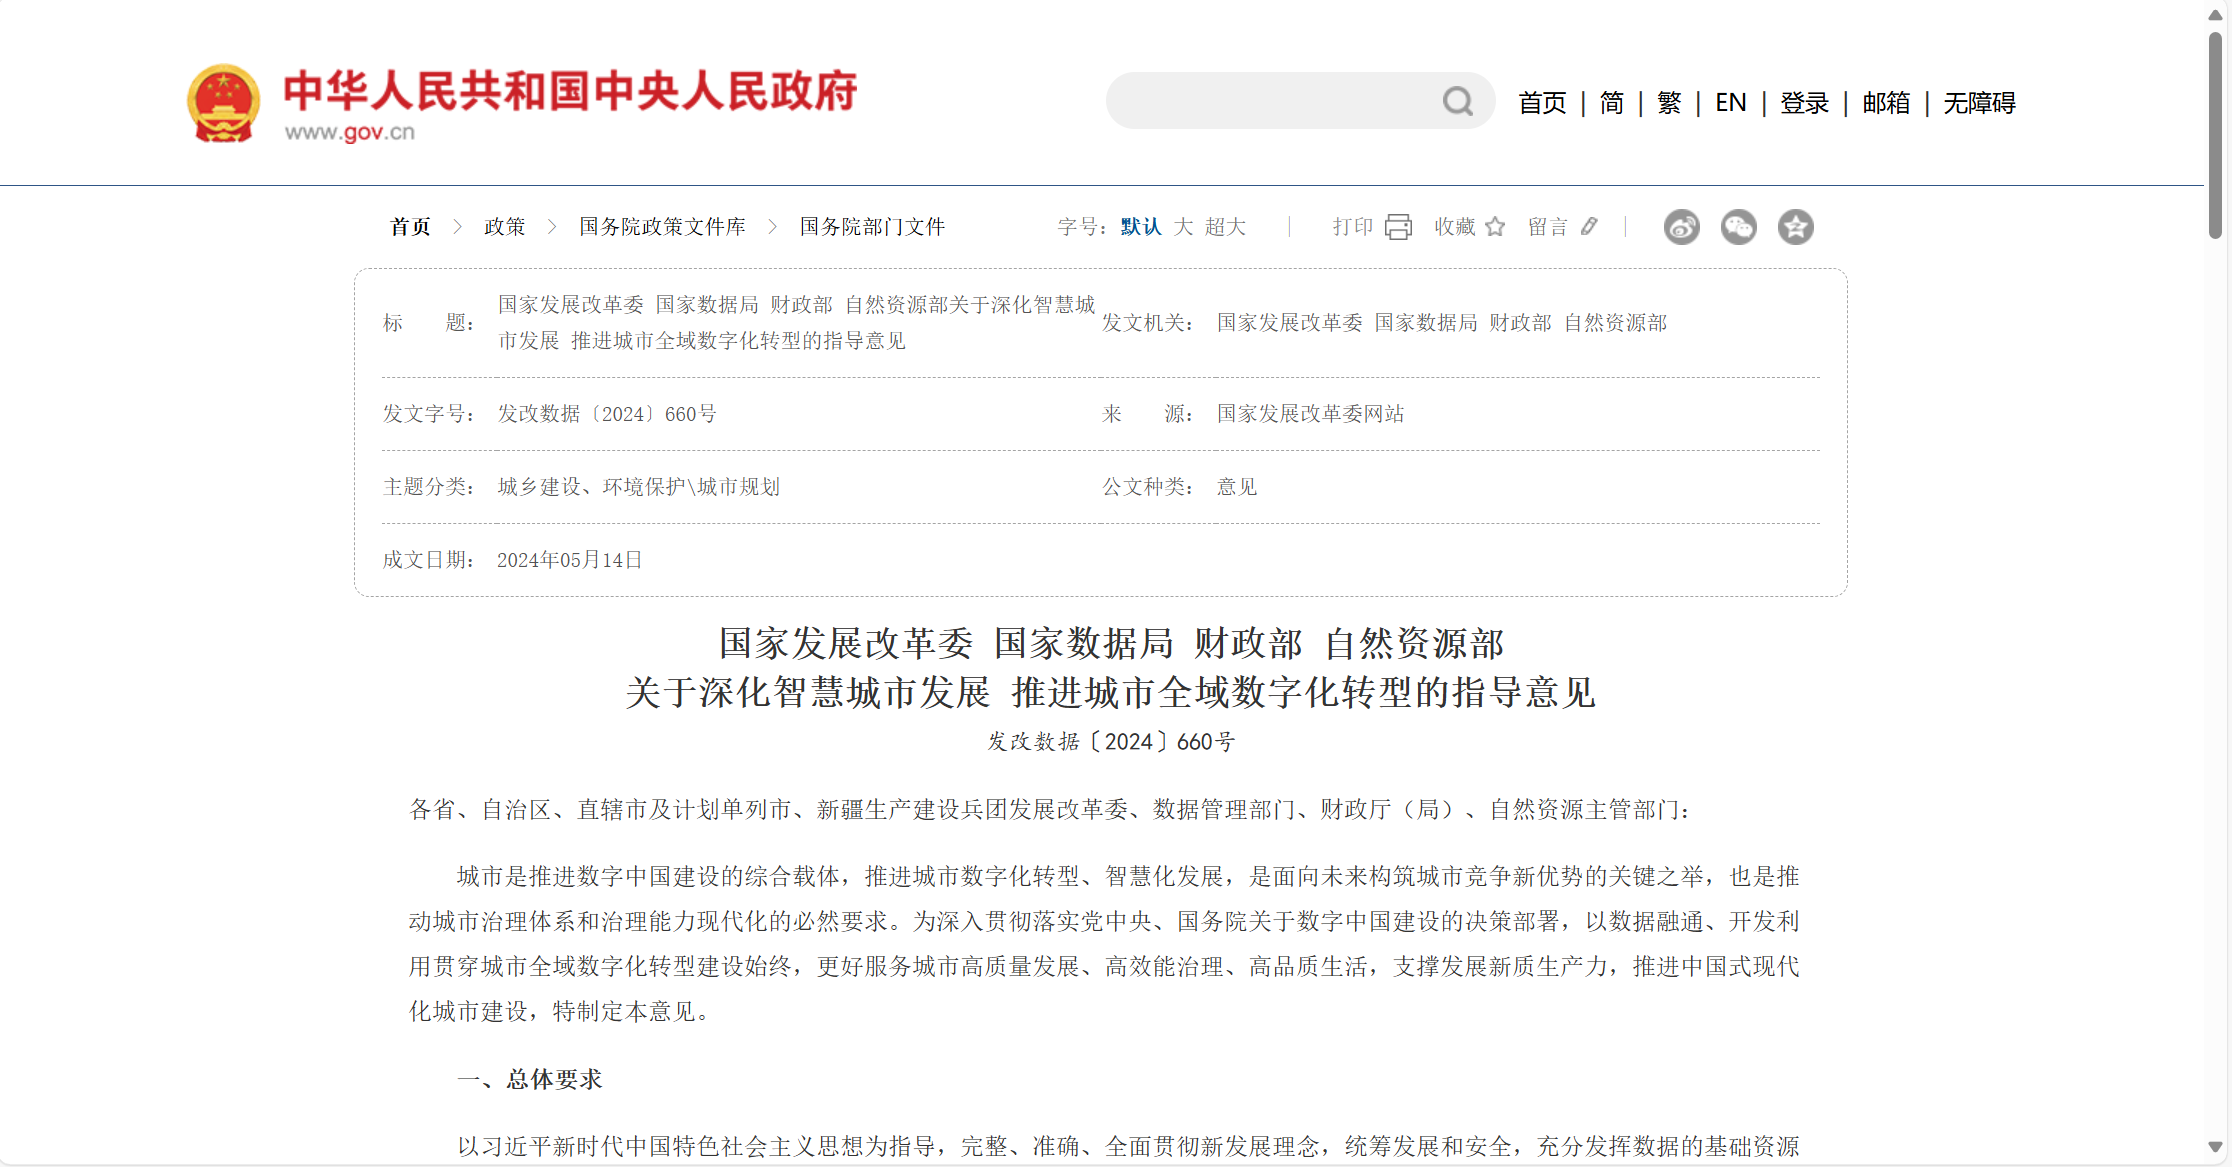Set font size to 大
This screenshot has width=2232, height=1167.
point(1183,227)
